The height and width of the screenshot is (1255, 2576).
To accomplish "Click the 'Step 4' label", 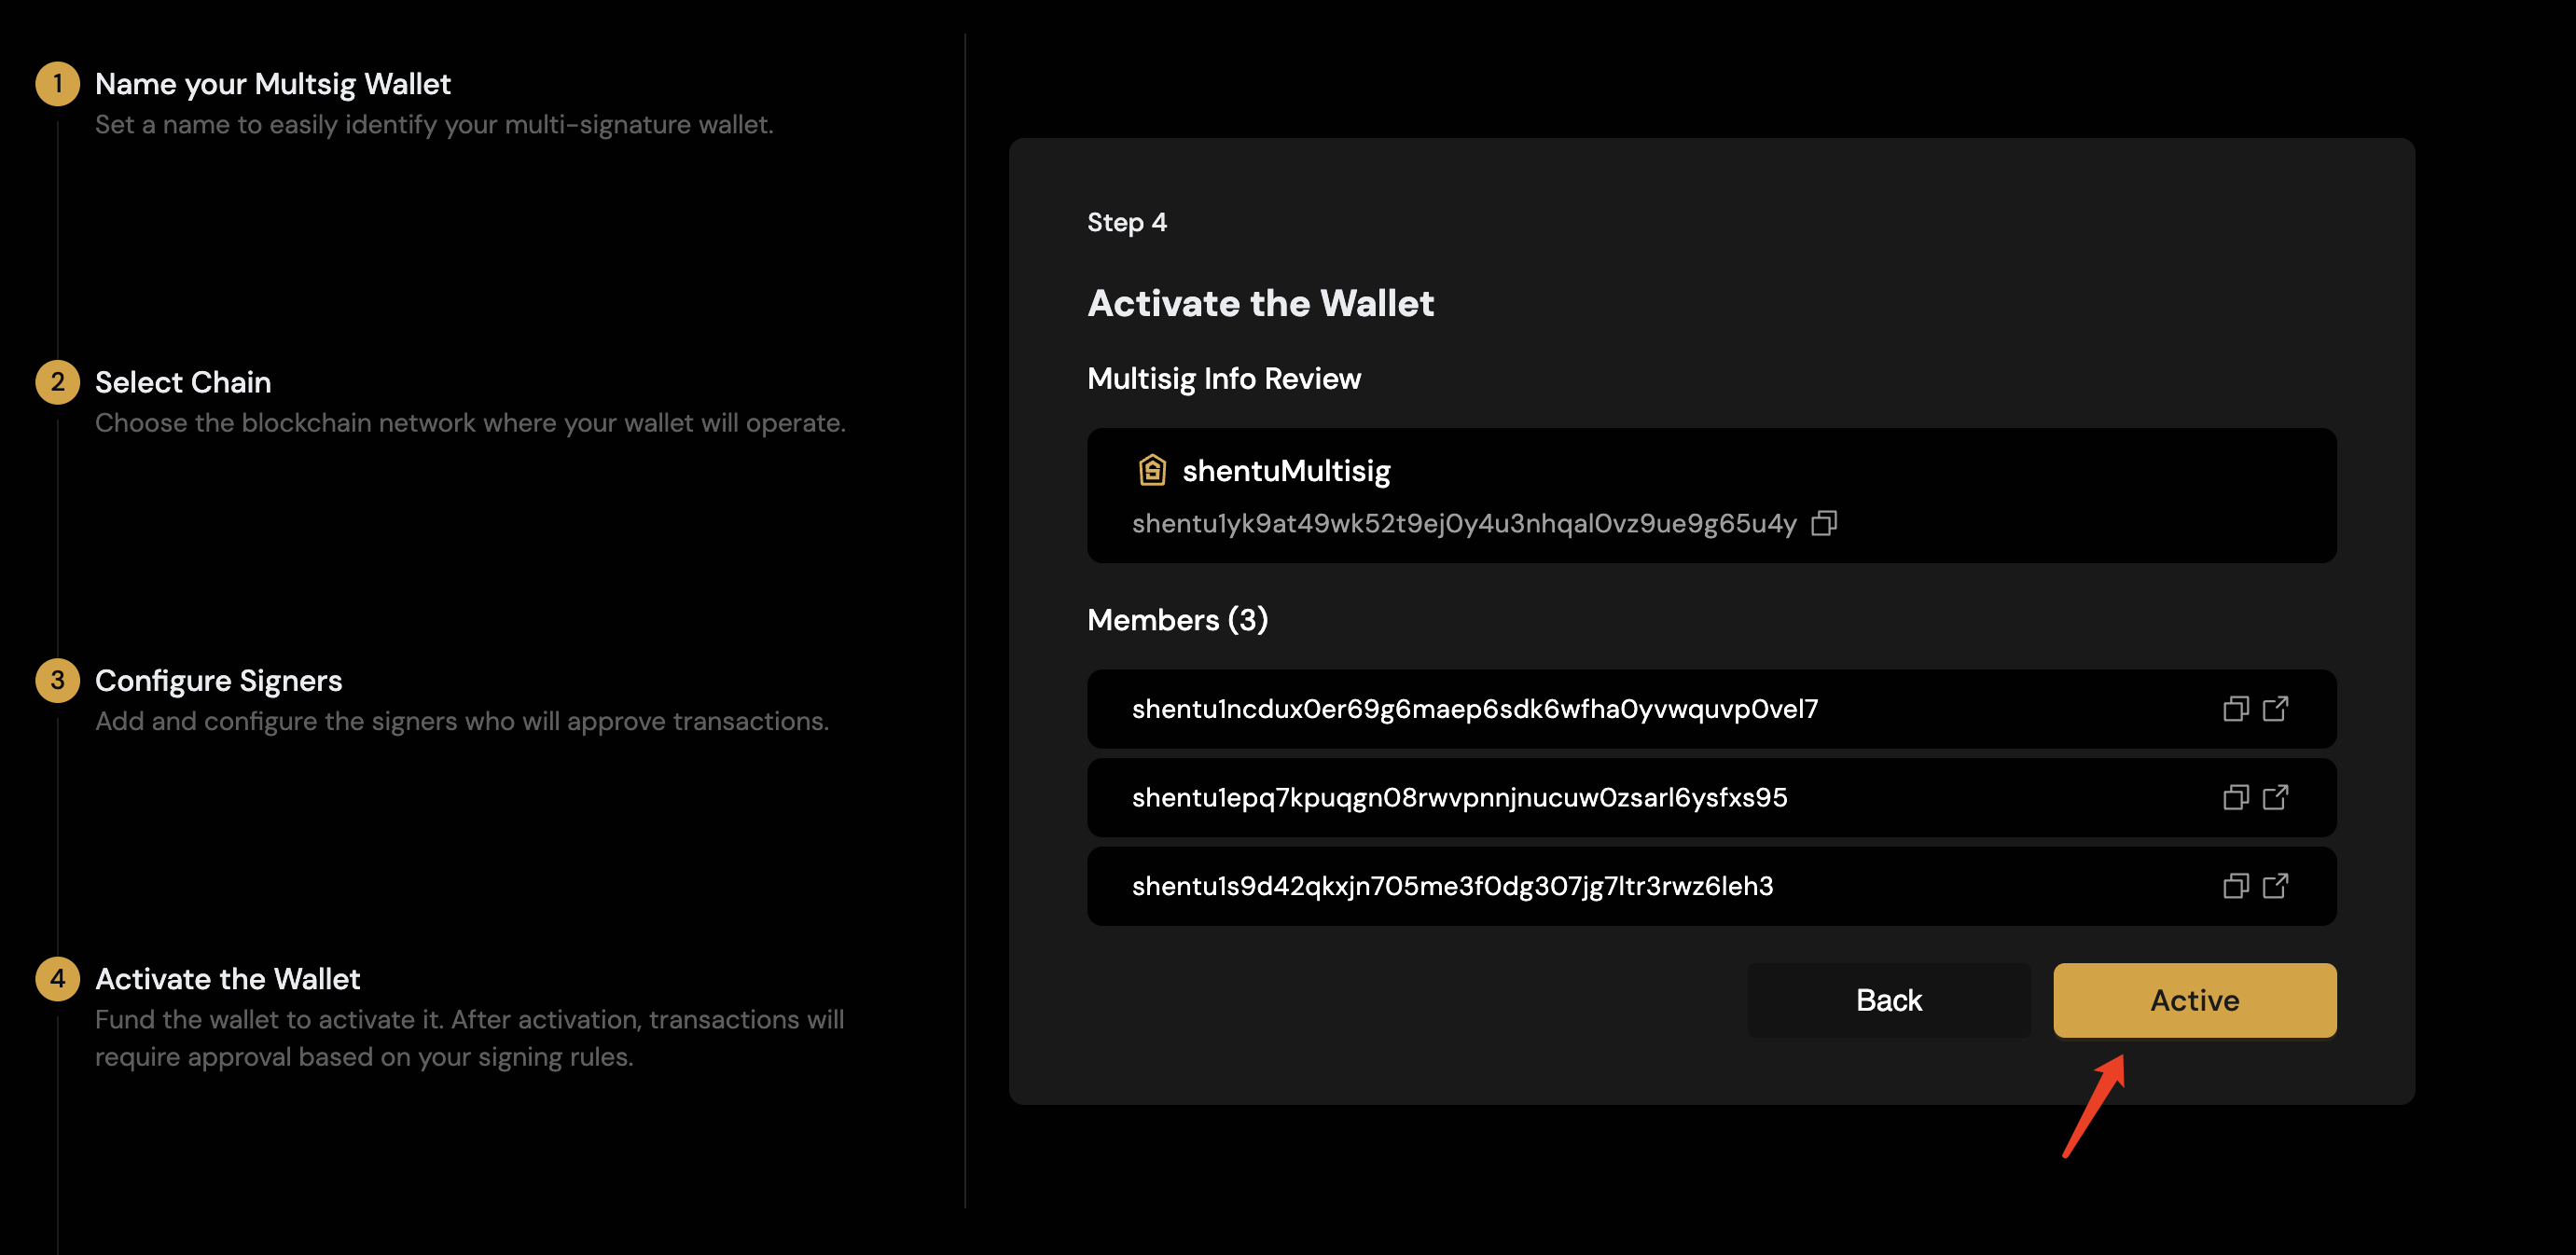I will [x=1127, y=222].
